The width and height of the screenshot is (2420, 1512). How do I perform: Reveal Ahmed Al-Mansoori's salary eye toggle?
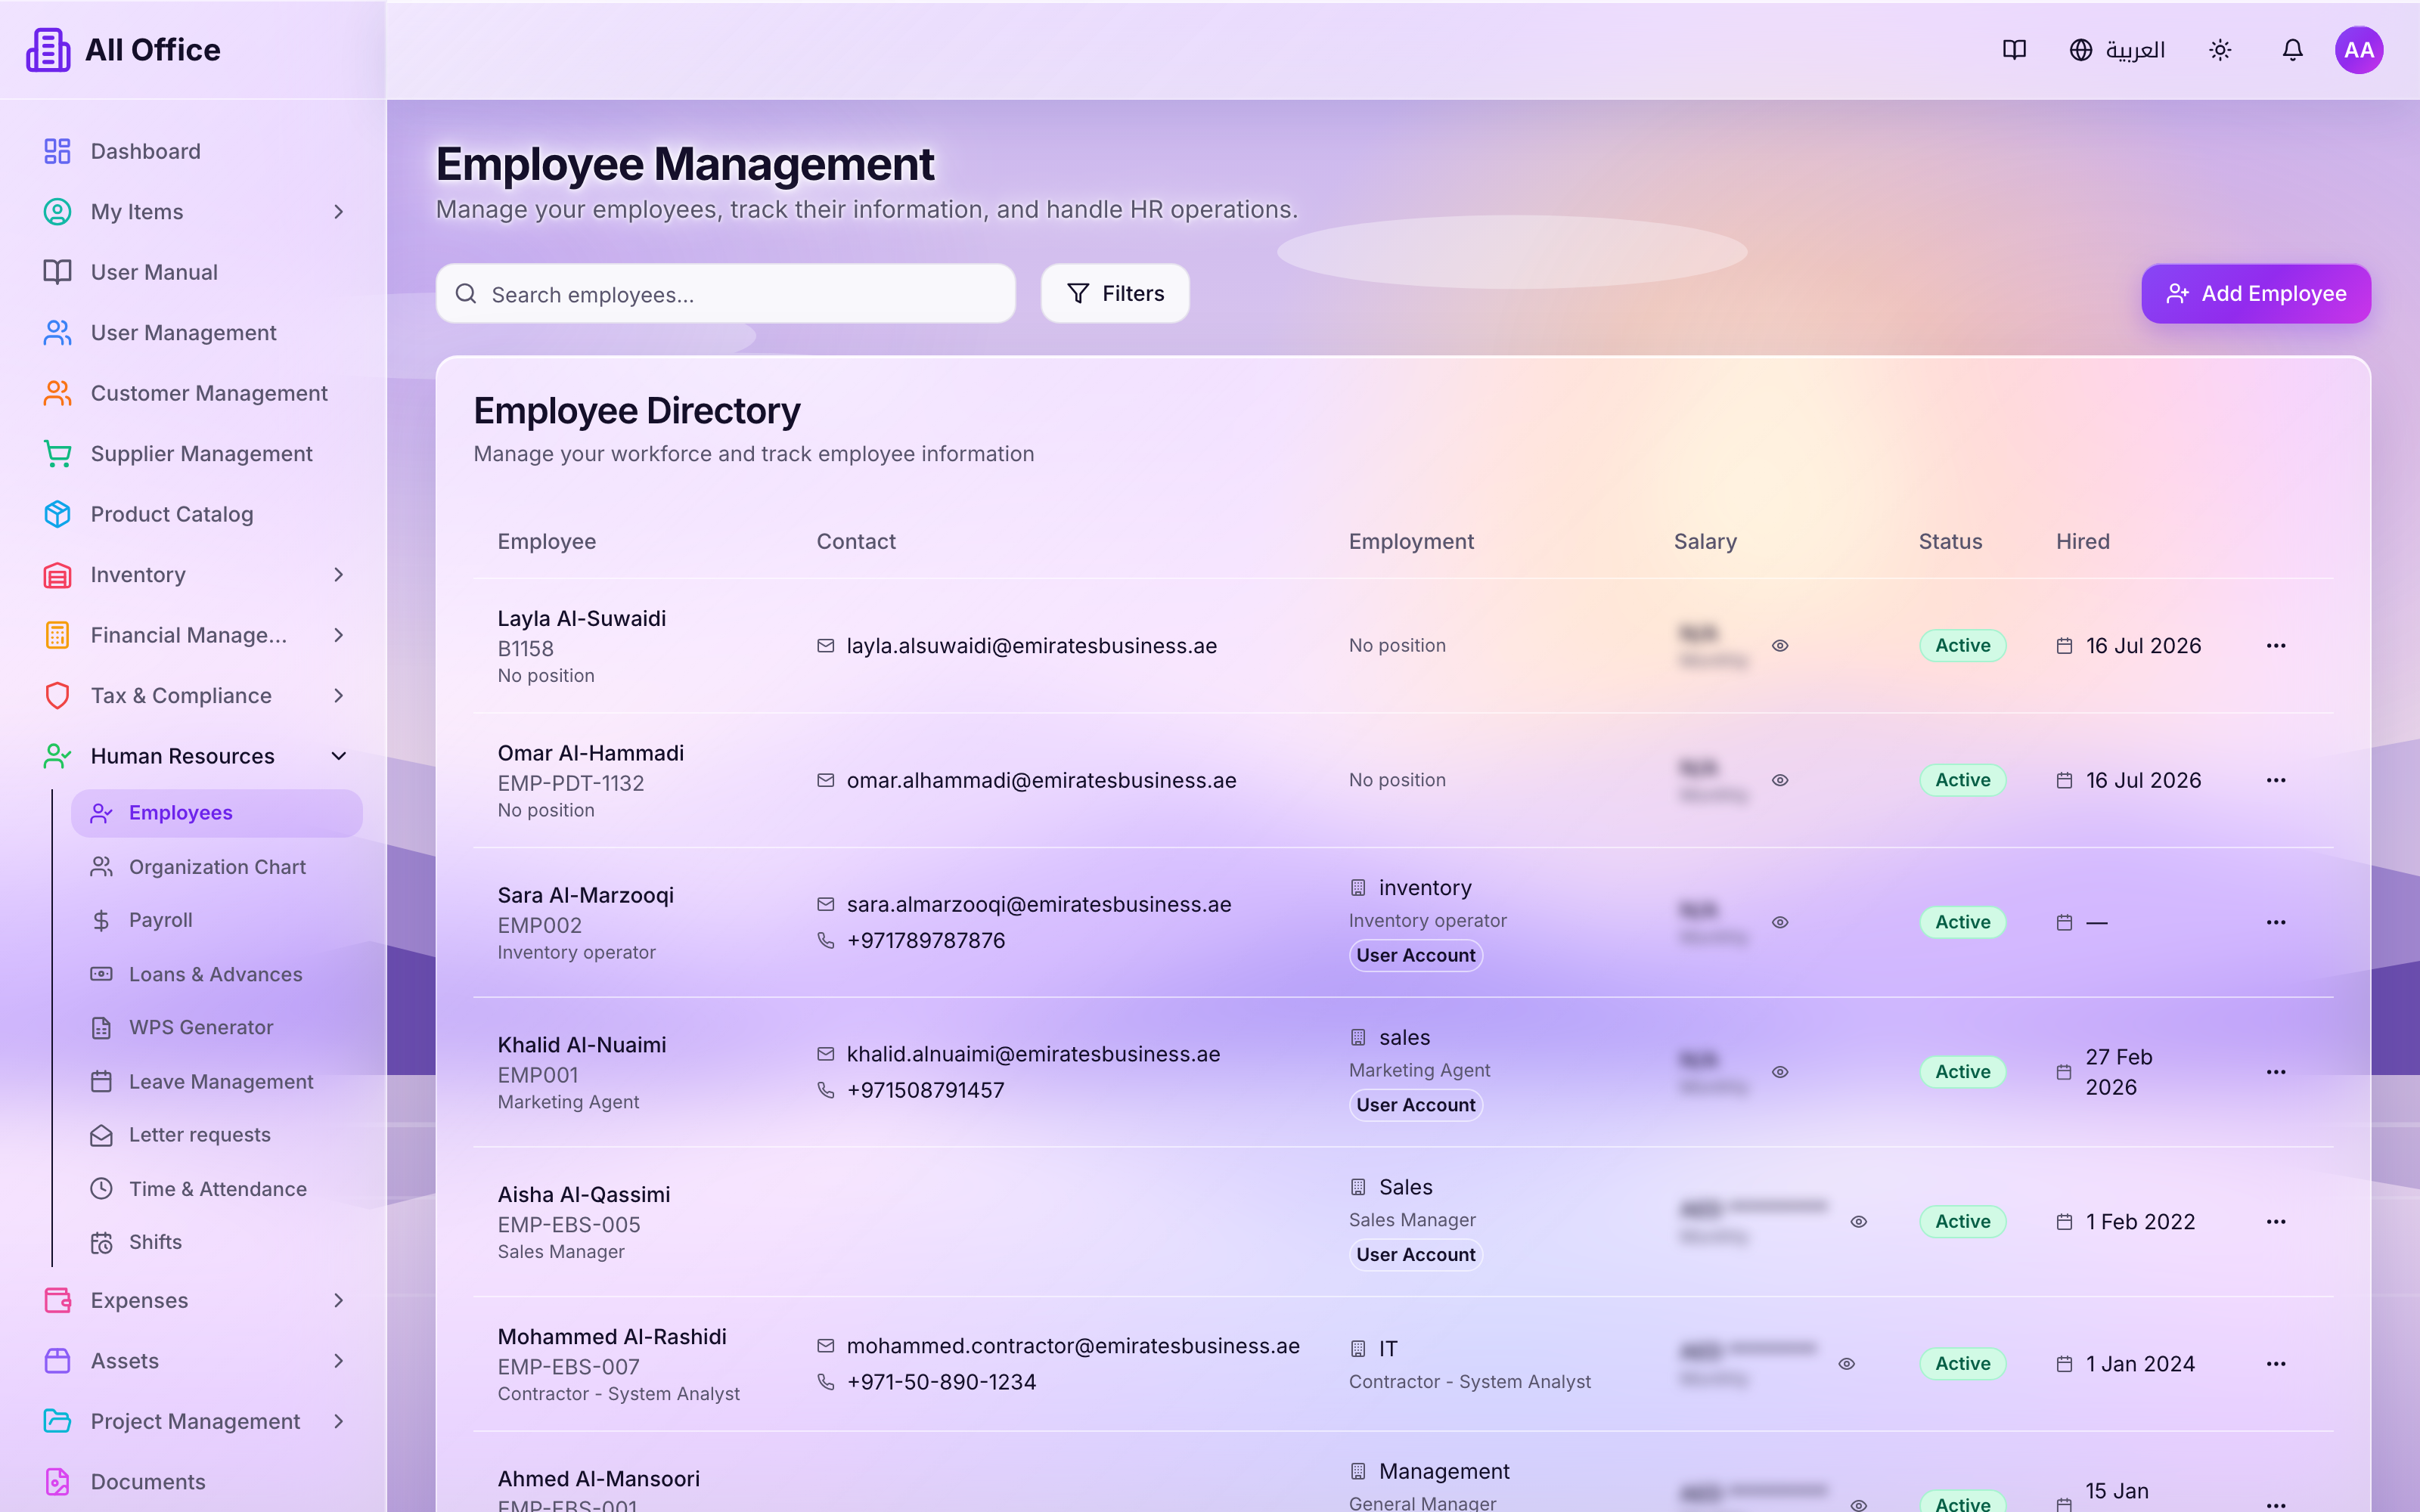(1858, 1505)
